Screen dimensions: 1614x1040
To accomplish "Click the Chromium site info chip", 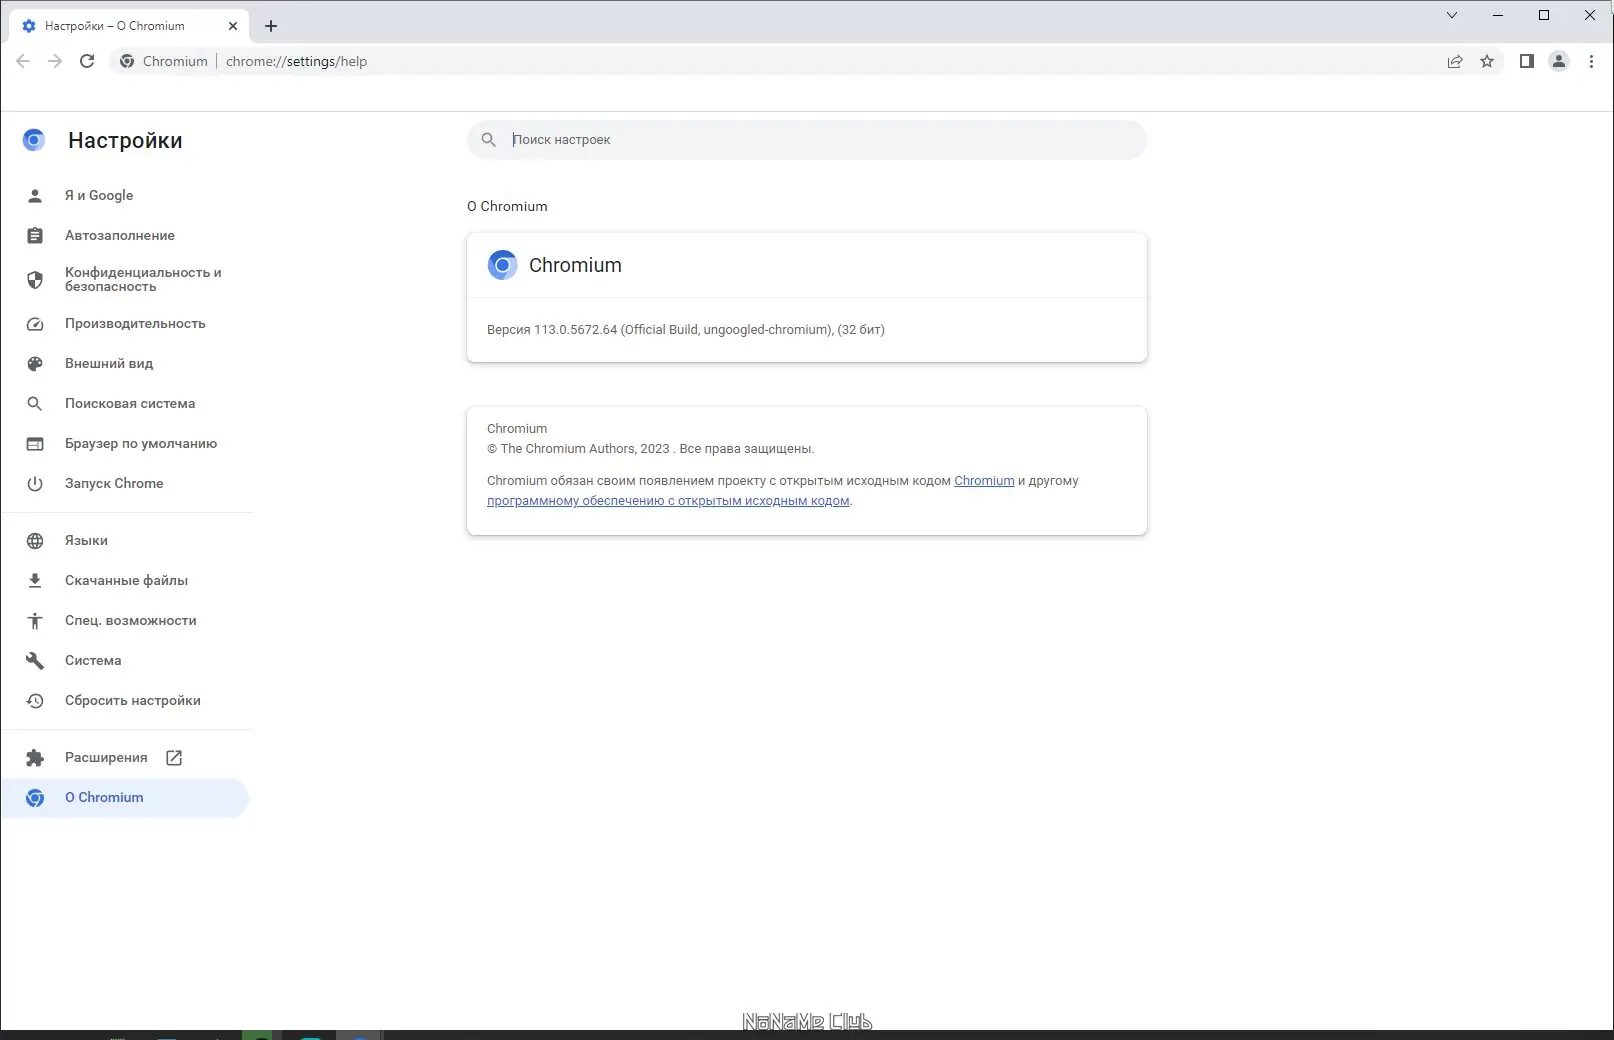I will click(164, 61).
